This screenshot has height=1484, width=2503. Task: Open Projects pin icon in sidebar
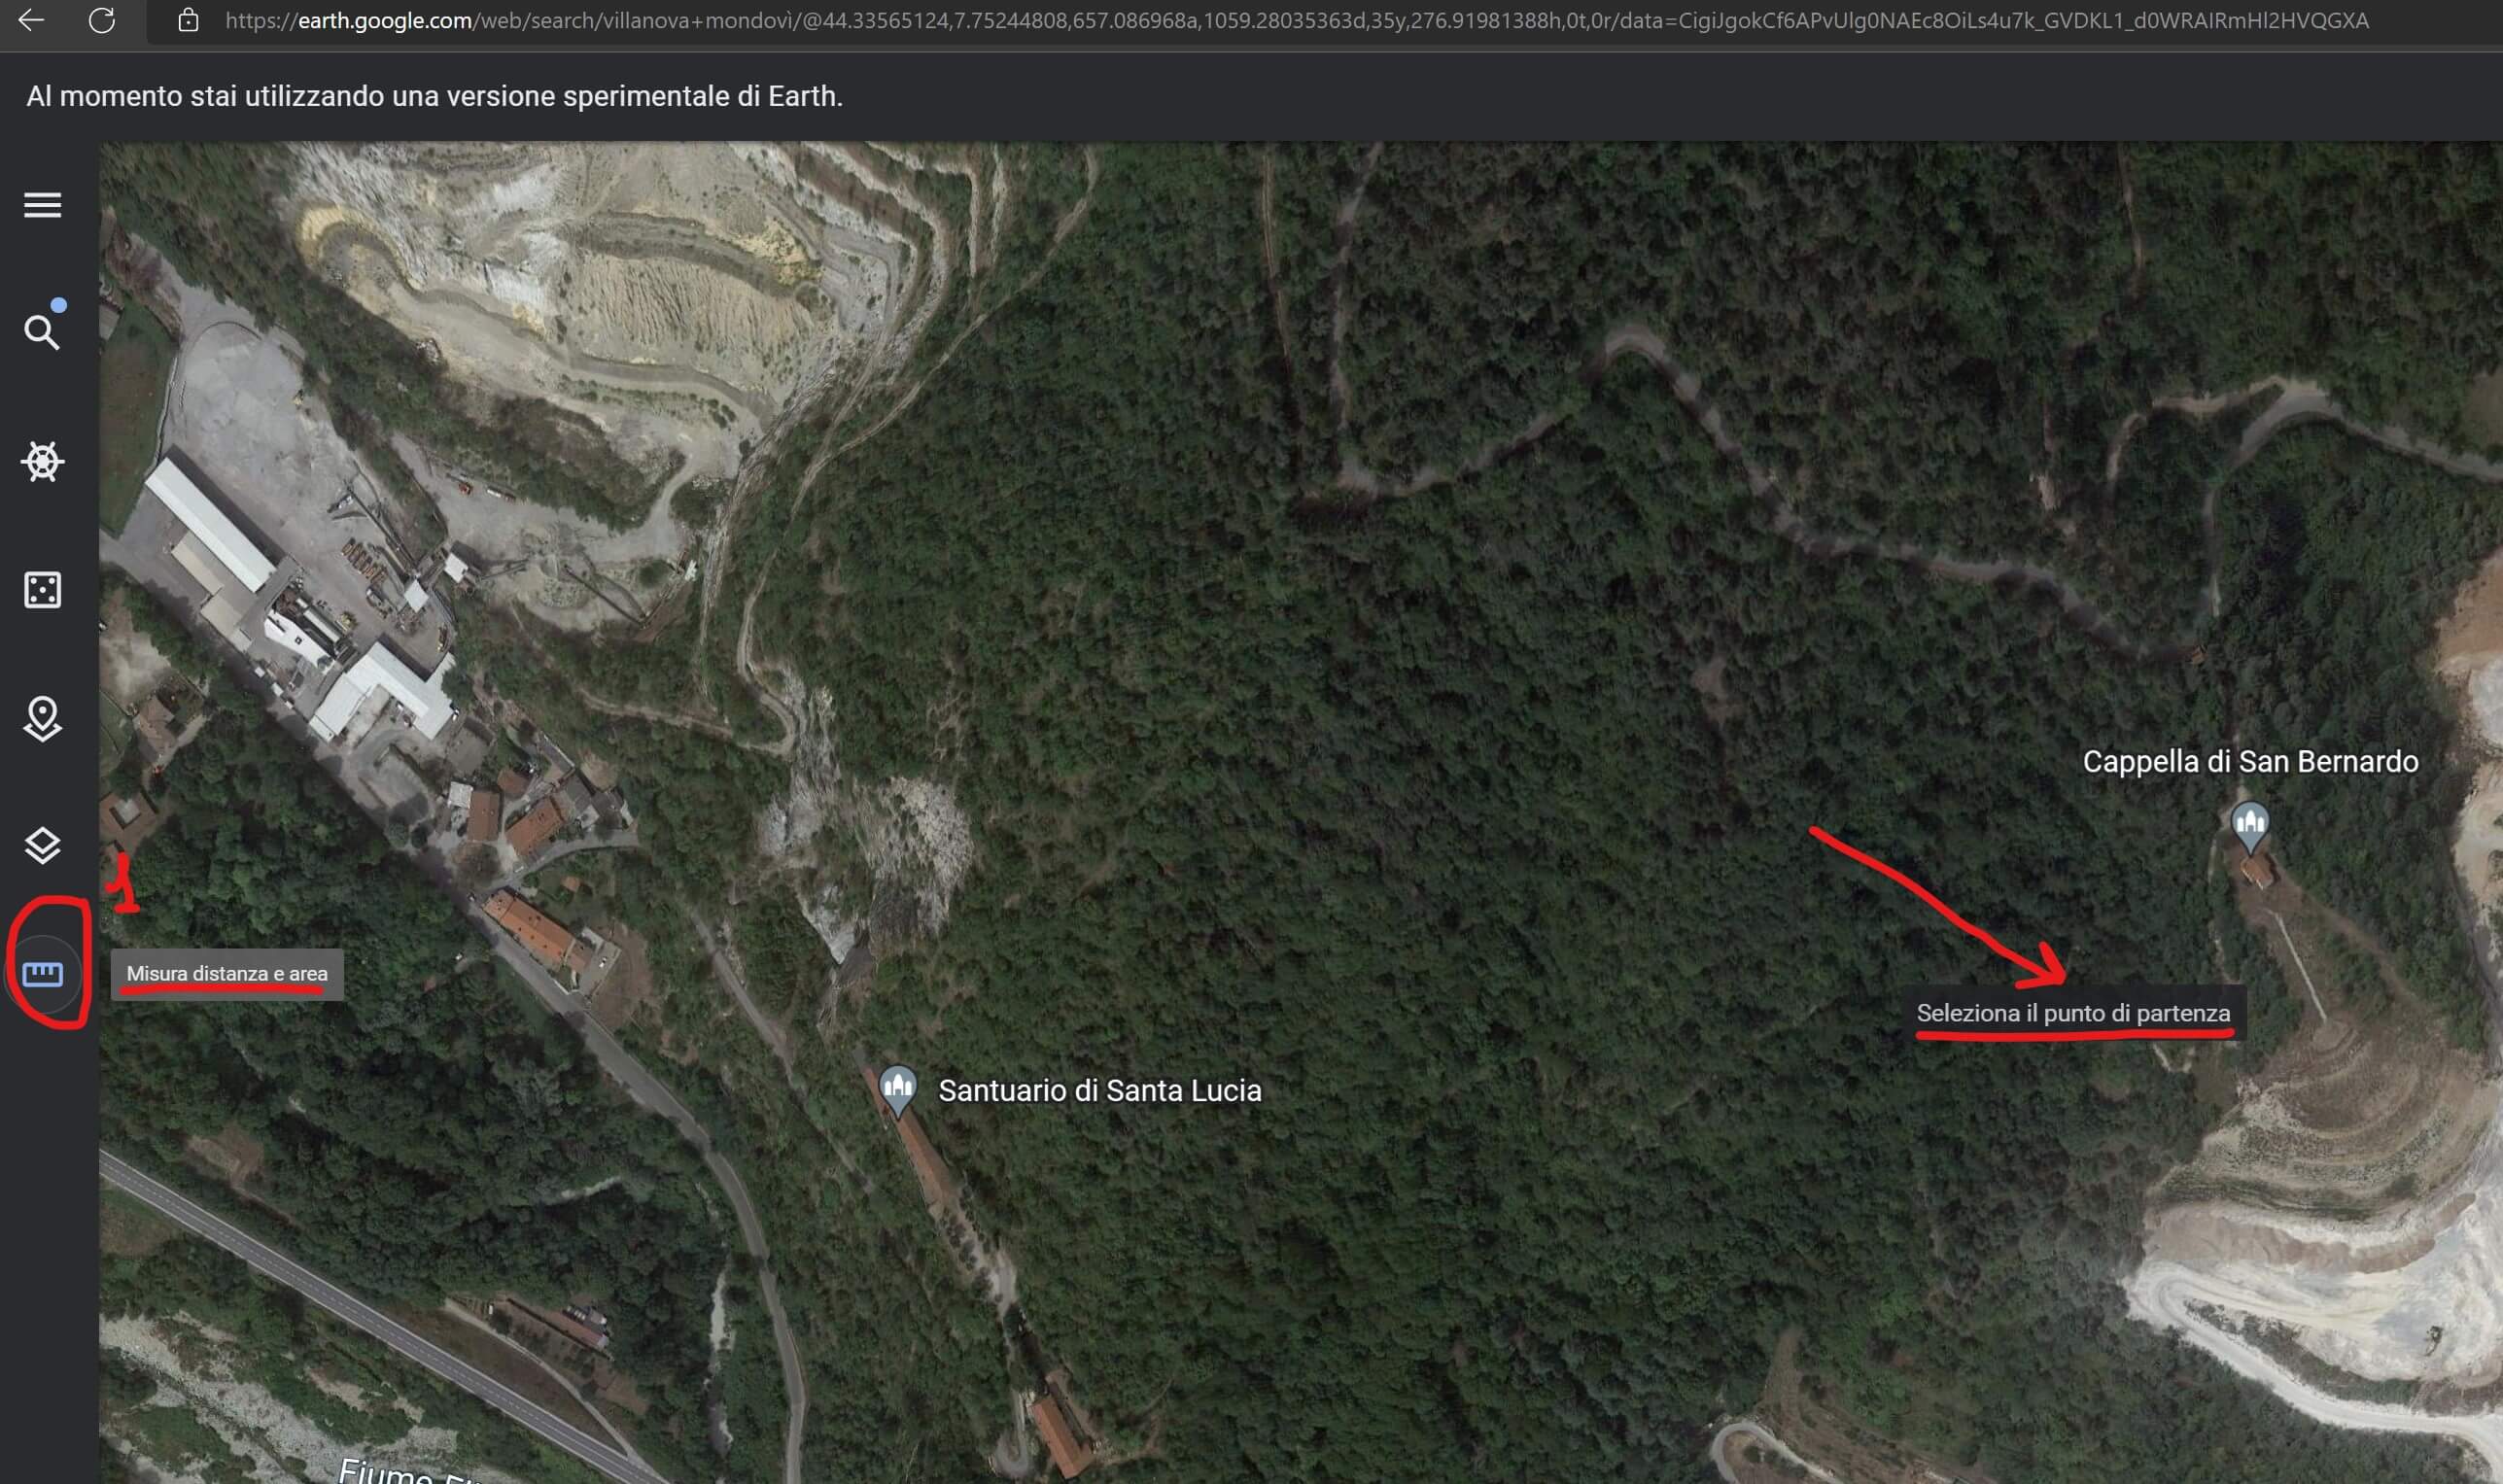(42, 718)
